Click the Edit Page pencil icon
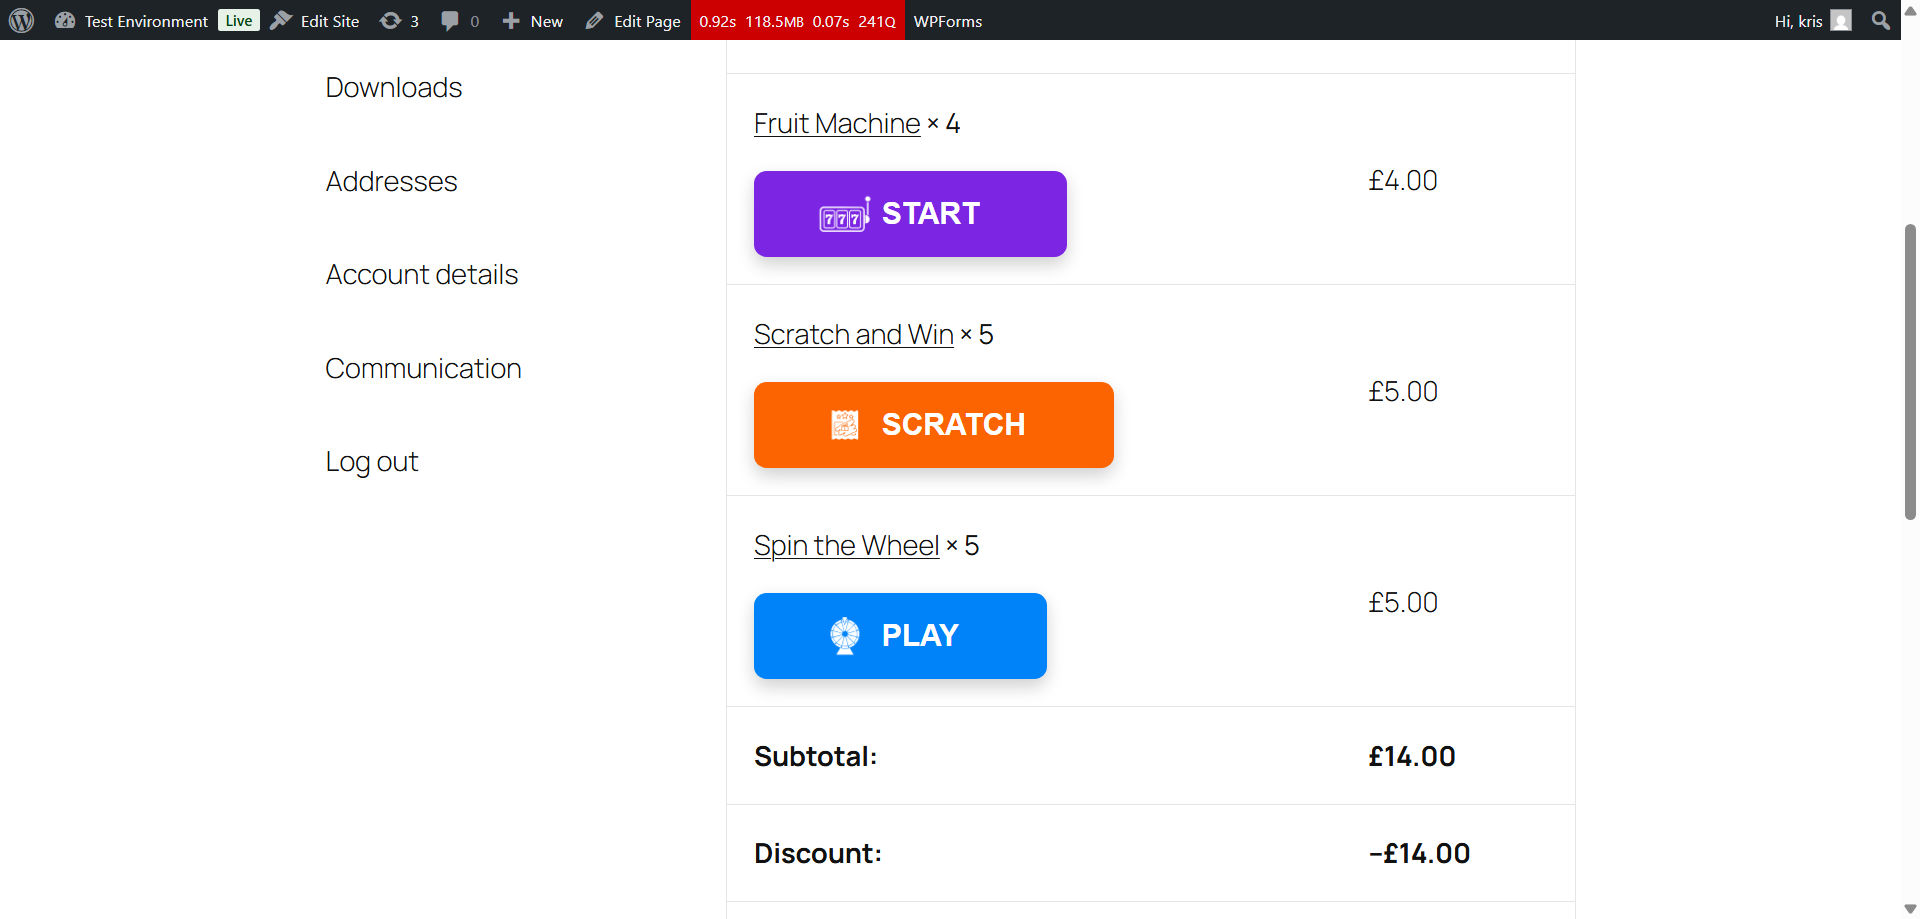 click(x=595, y=21)
